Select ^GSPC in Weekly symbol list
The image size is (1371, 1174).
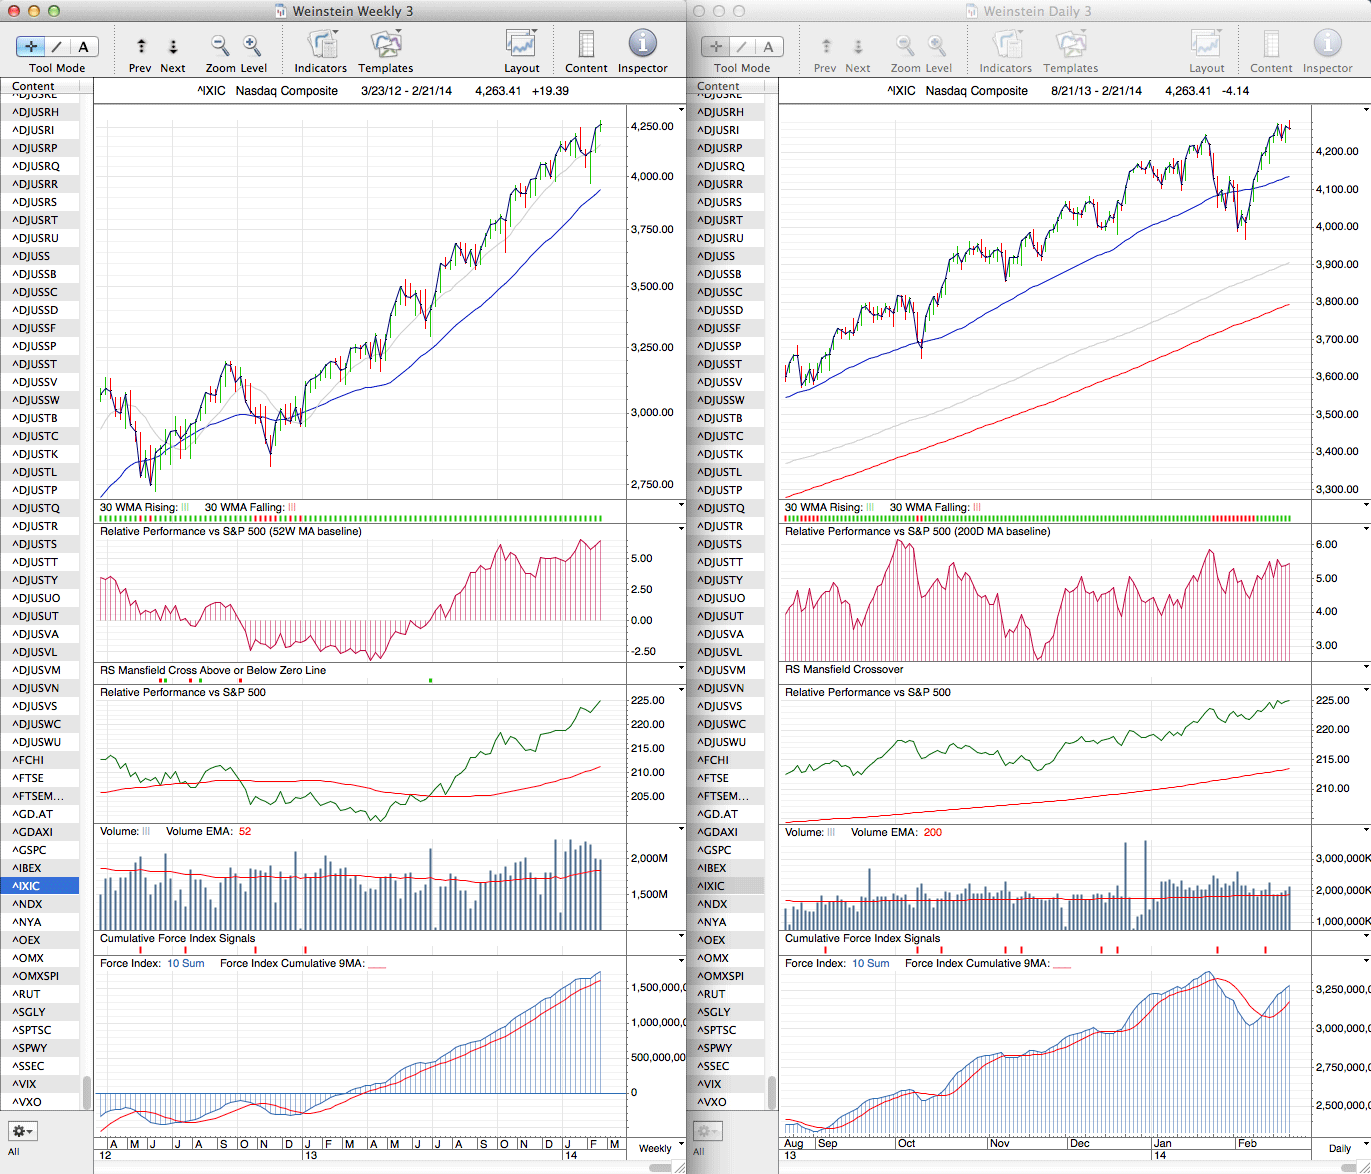click(29, 850)
